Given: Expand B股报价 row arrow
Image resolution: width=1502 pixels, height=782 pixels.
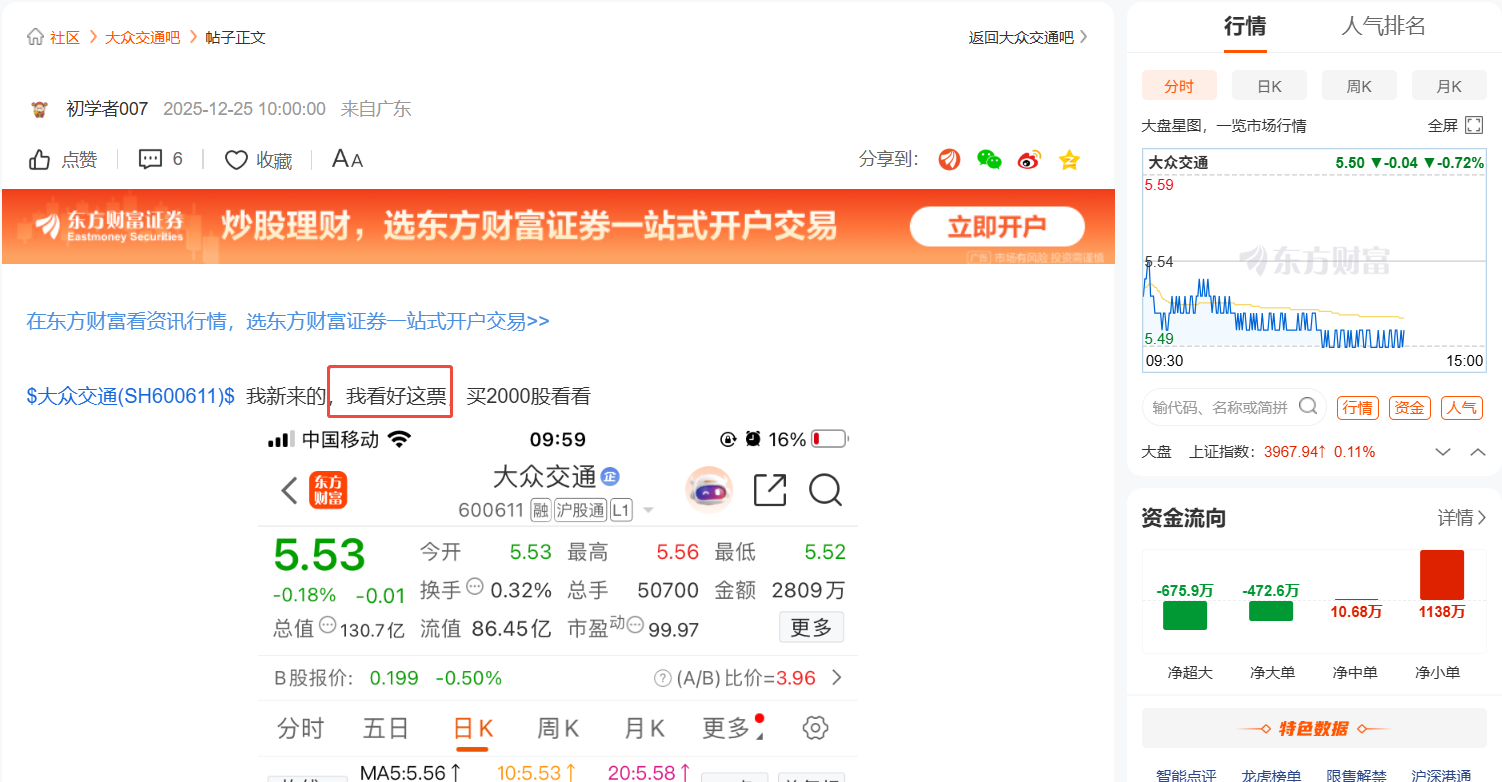Looking at the screenshot, I should [x=837, y=678].
